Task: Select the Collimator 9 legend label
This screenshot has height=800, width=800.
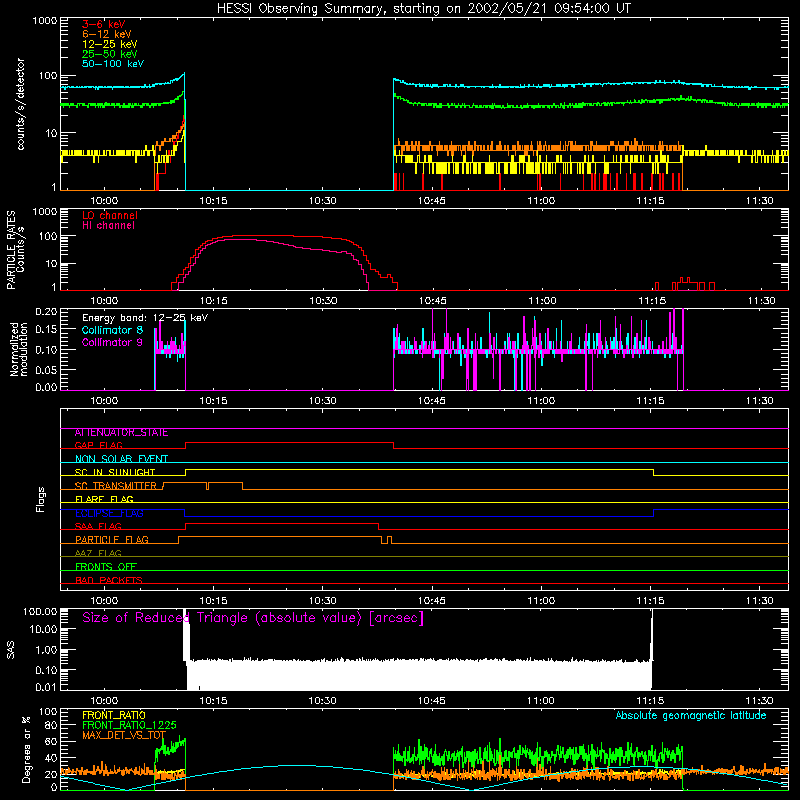Action: tap(112, 342)
